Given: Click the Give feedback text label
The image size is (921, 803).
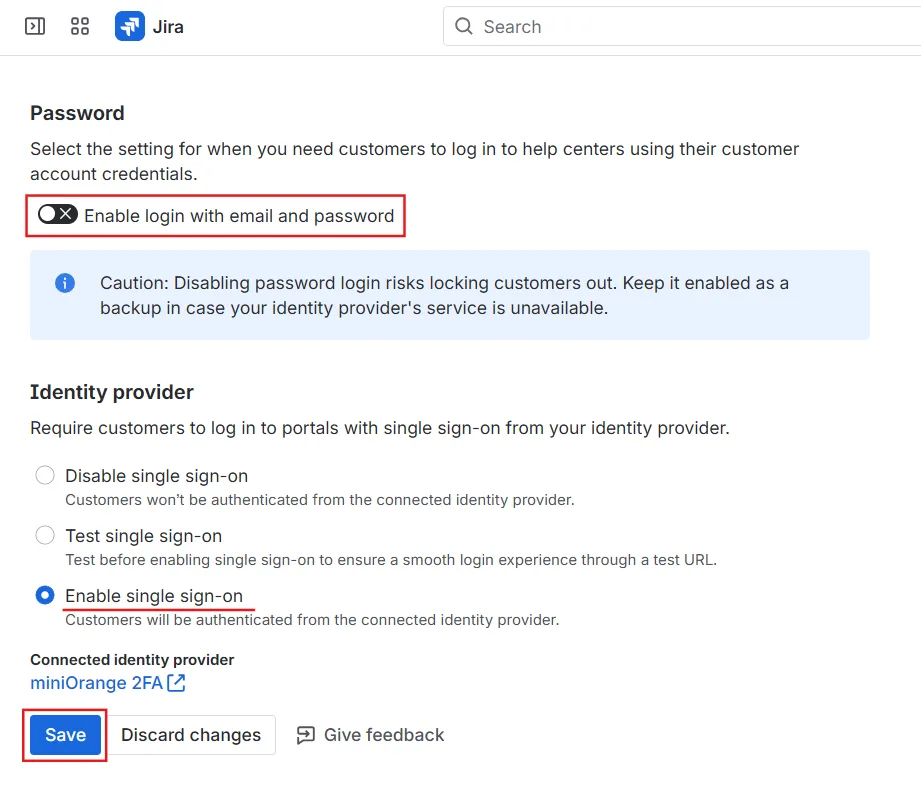Looking at the screenshot, I should [x=383, y=735].
